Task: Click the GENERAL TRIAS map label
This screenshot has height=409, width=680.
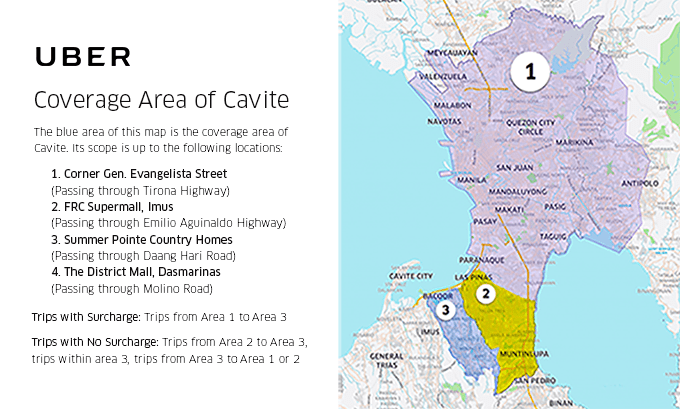Action: pos(386,361)
